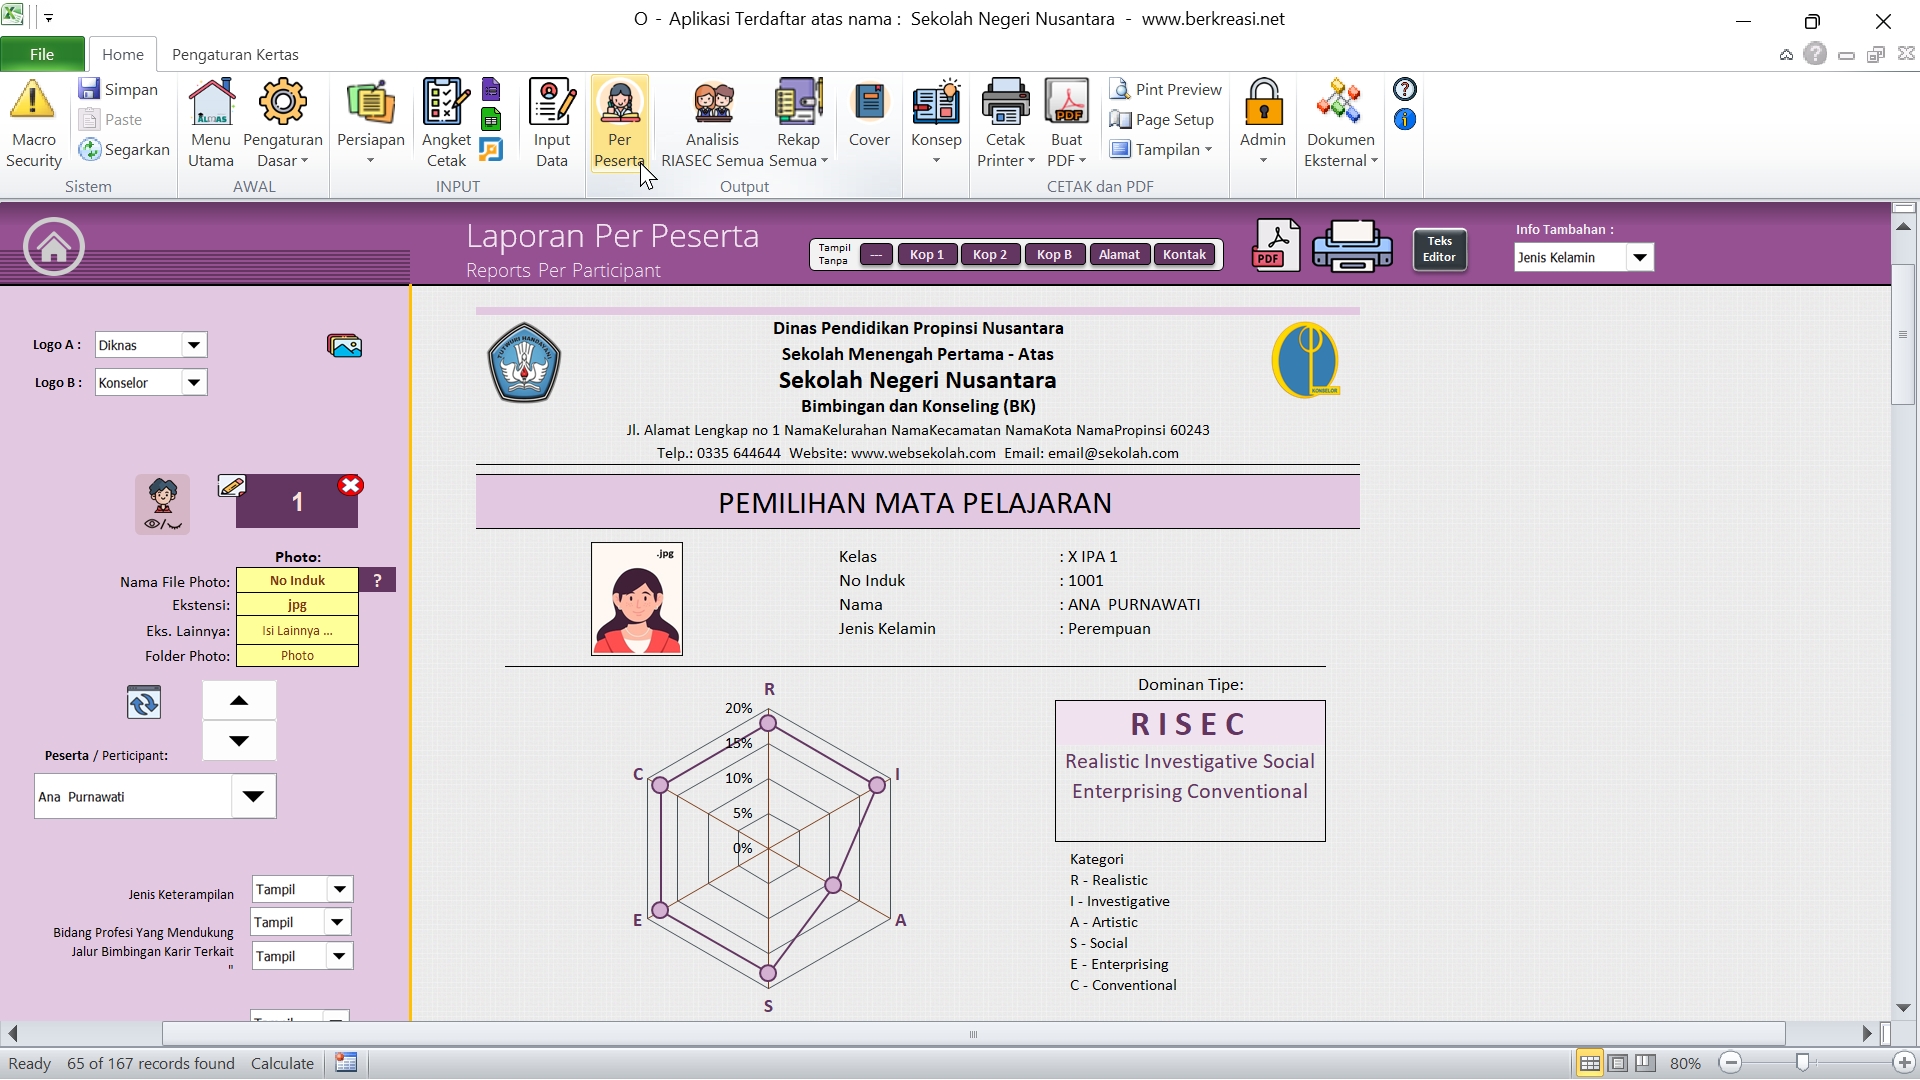Open the File menu tab
This screenshot has width=1920, height=1080.
[x=42, y=54]
